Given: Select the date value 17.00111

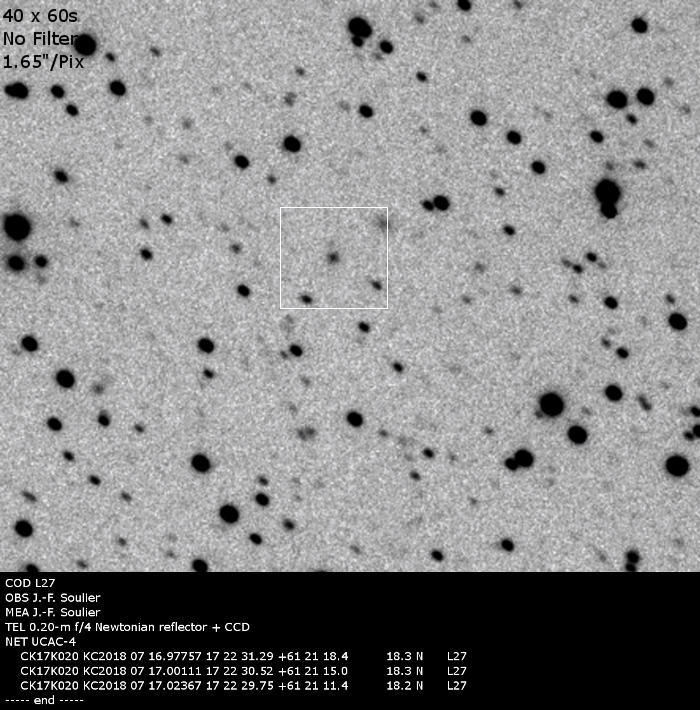Looking at the screenshot, I should tap(175, 671).
